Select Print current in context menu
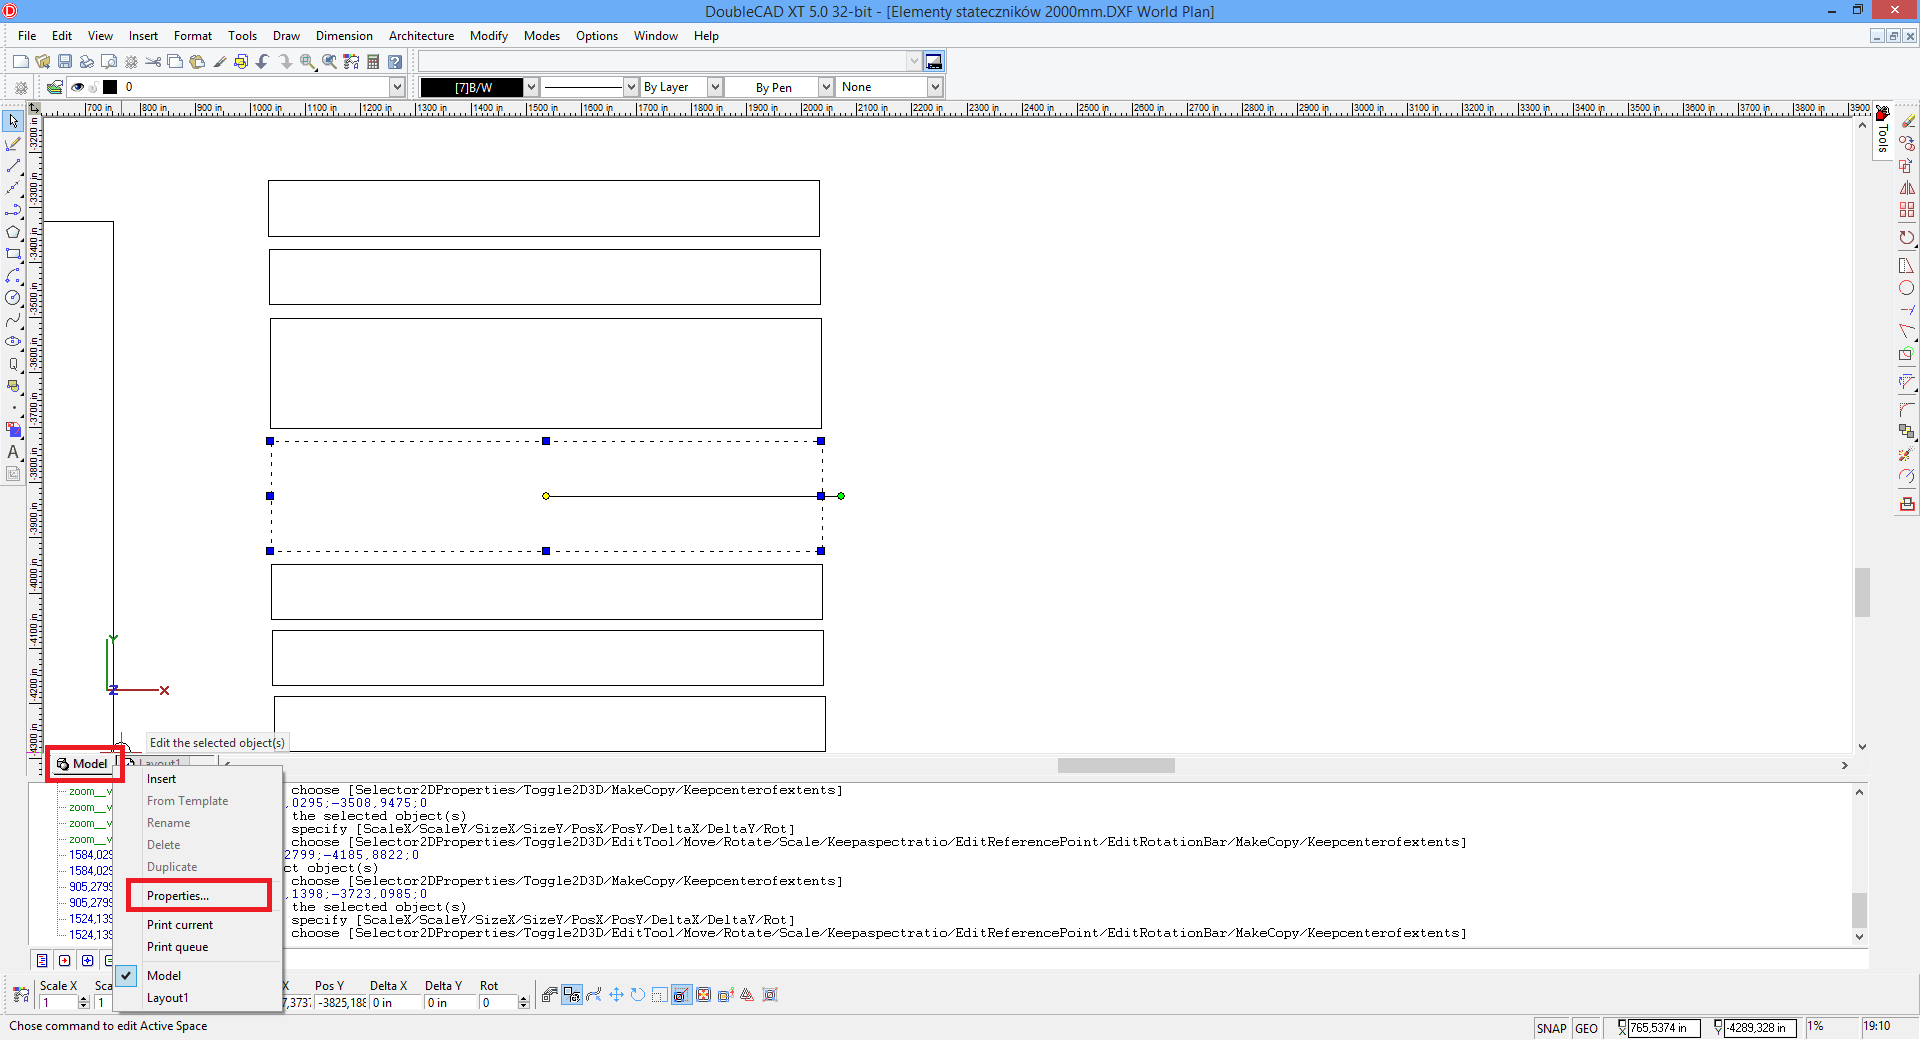Image resolution: width=1920 pixels, height=1040 pixels. (180, 925)
